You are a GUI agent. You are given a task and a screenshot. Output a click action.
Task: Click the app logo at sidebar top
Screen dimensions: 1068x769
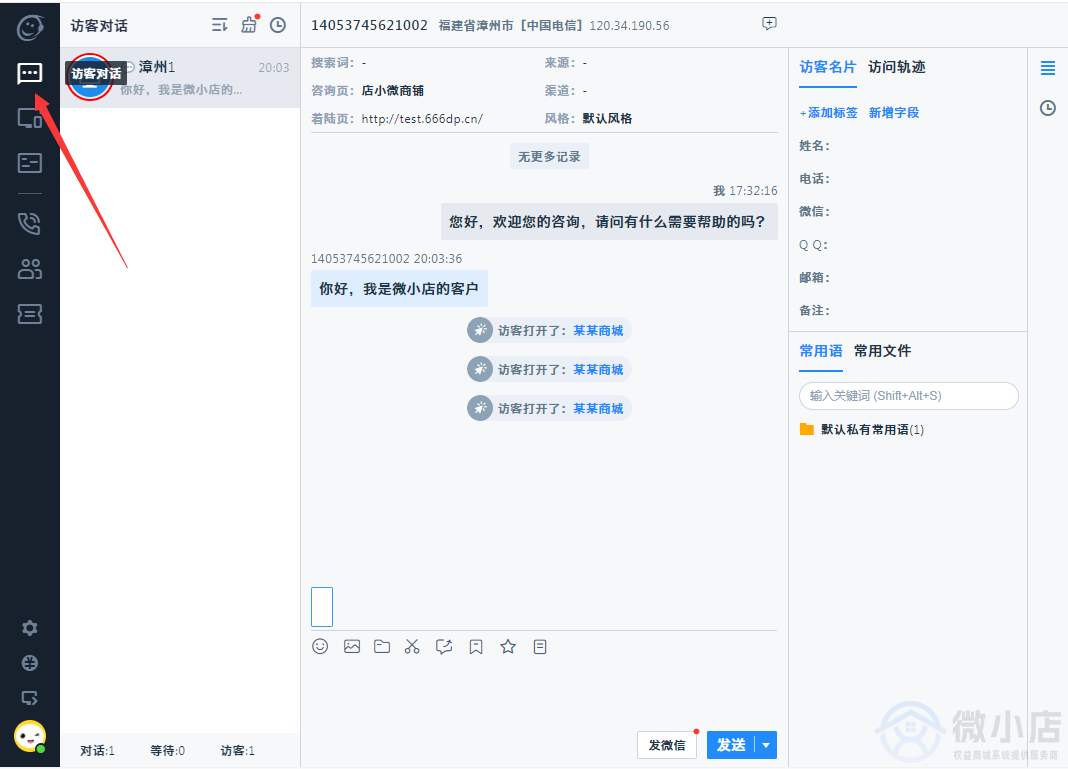tap(30, 28)
